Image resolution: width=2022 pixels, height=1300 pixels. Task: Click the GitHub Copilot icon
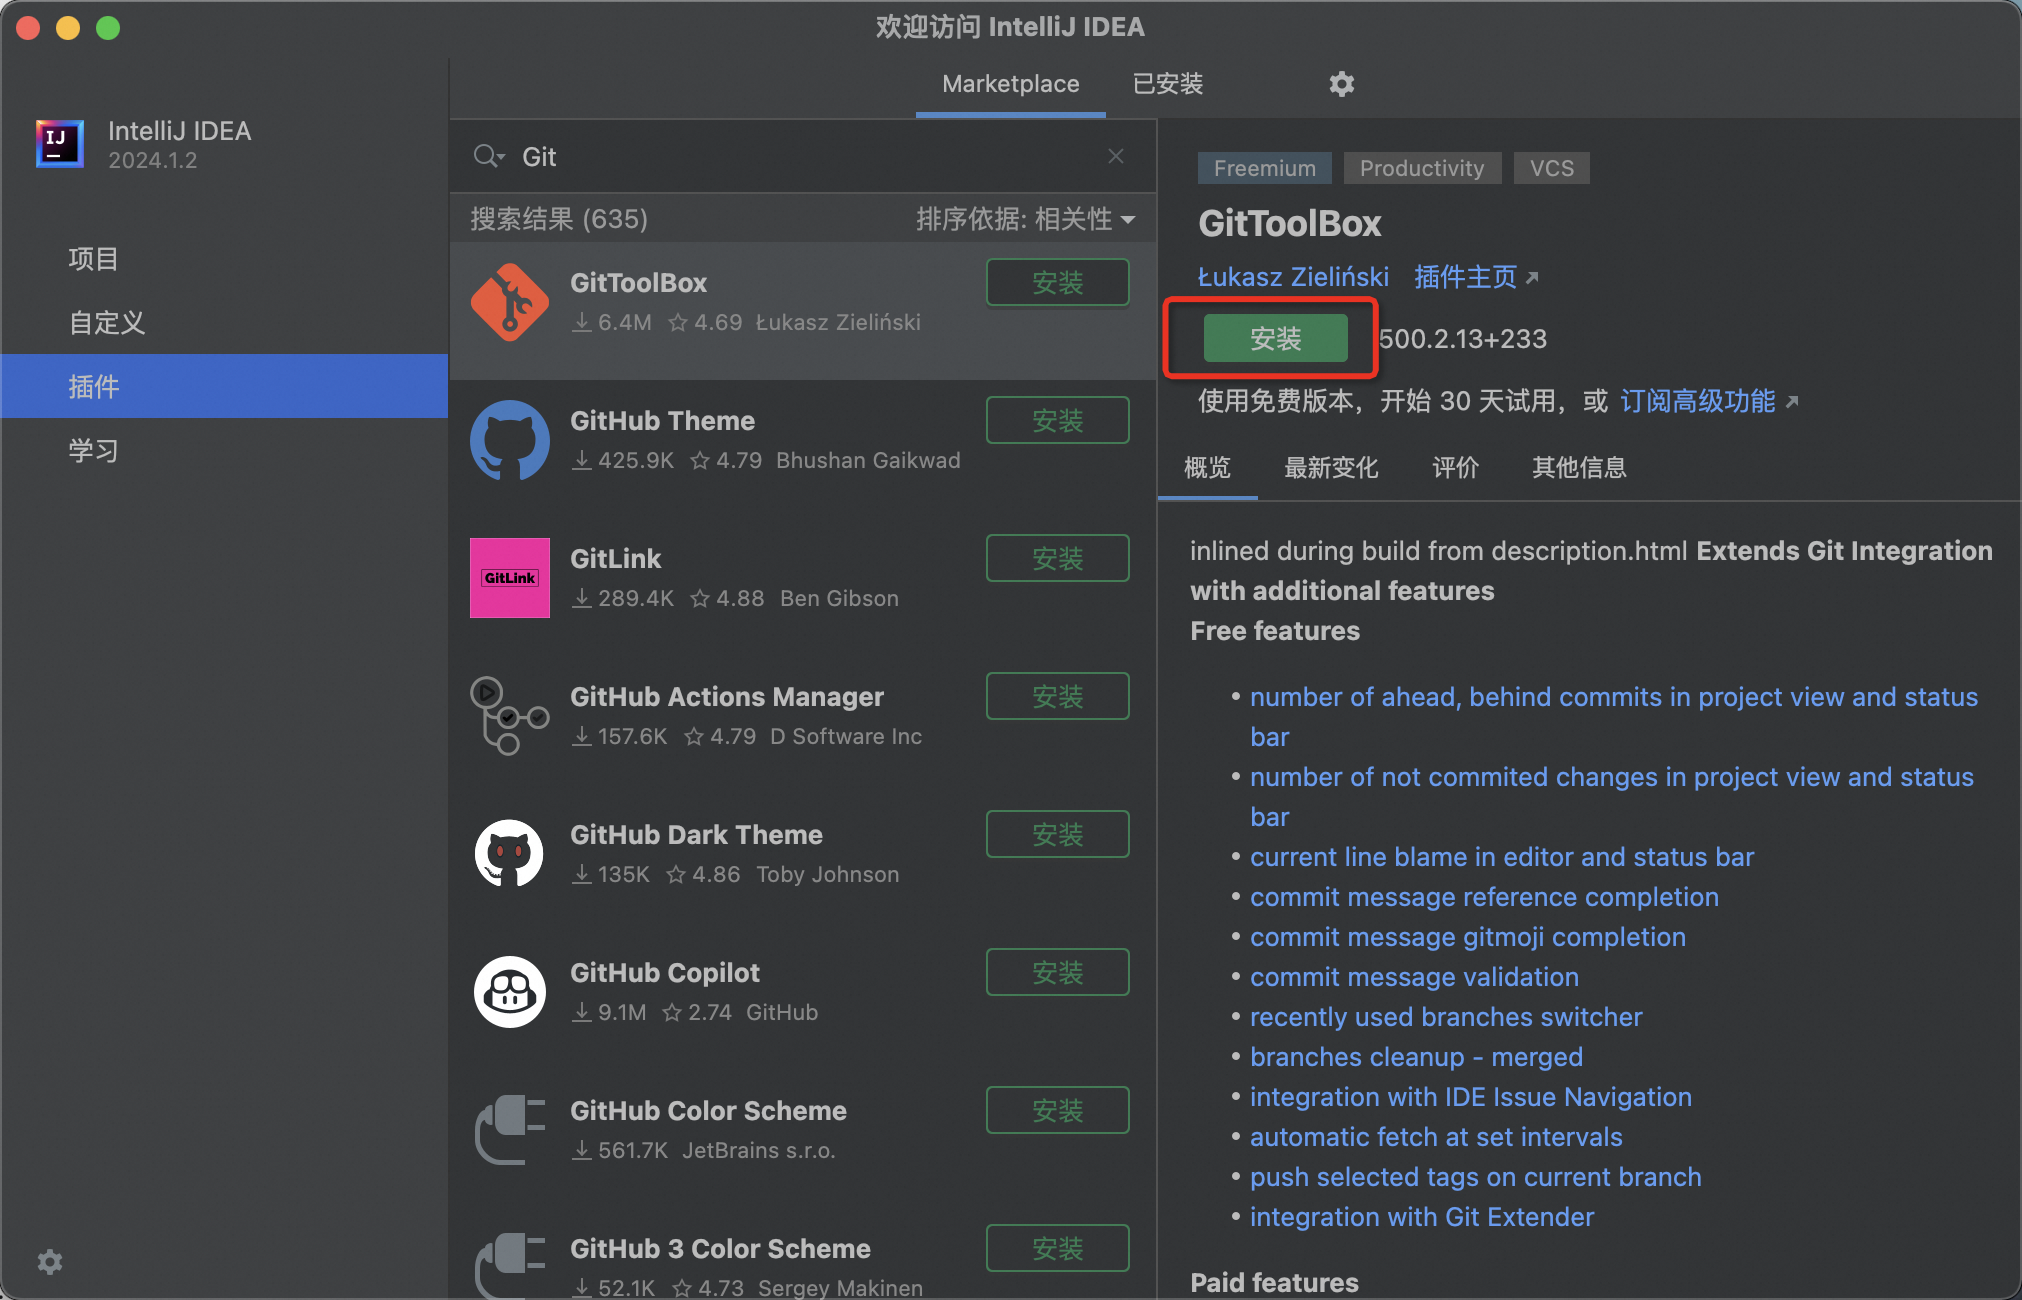pyautogui.click(x=509, y=992)
